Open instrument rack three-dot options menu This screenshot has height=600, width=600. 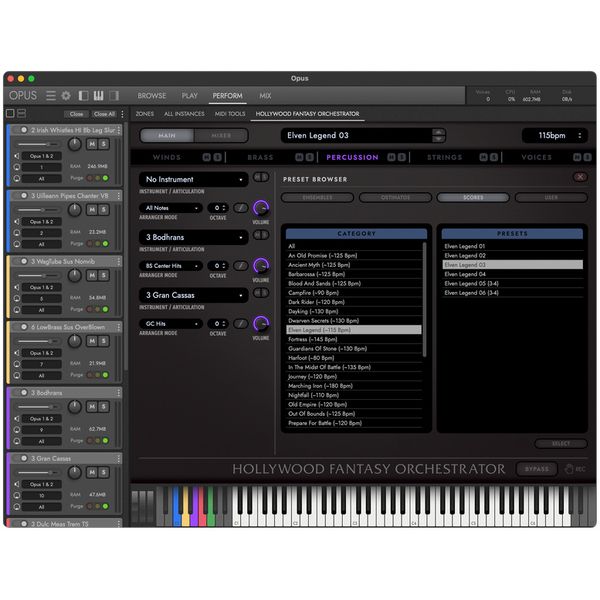pos(122,114)
